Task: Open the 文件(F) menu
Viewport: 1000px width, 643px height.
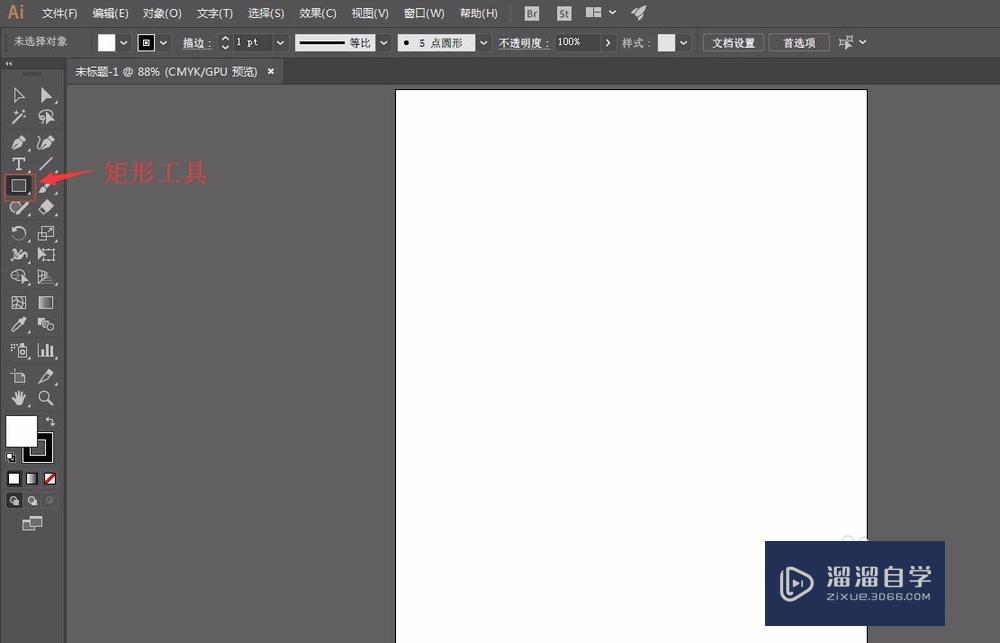Action: point(59,13)
